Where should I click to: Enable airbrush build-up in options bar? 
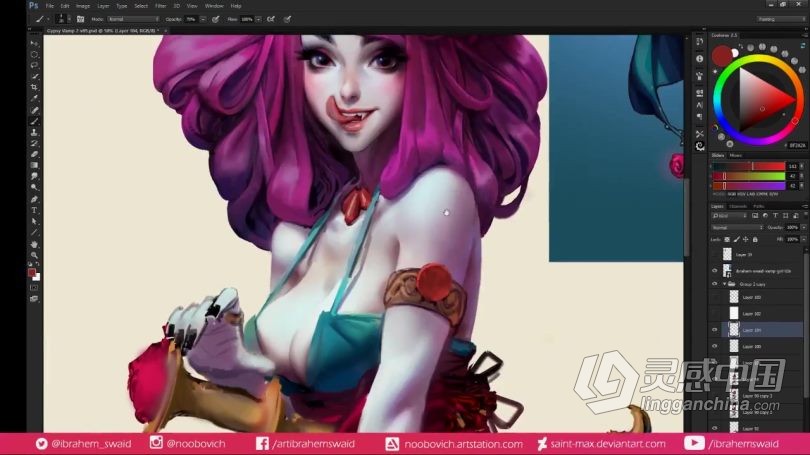(x=271, y=19)
